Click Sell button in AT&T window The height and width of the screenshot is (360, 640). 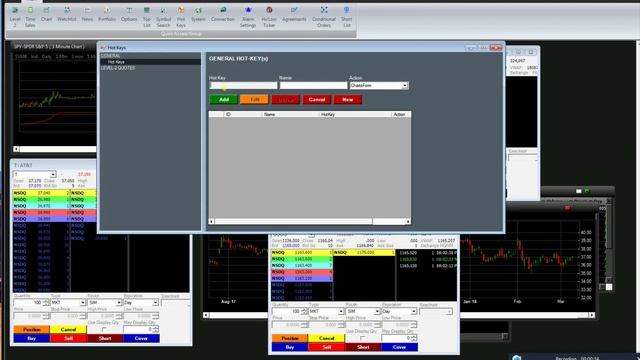click(x=68, y=338)
